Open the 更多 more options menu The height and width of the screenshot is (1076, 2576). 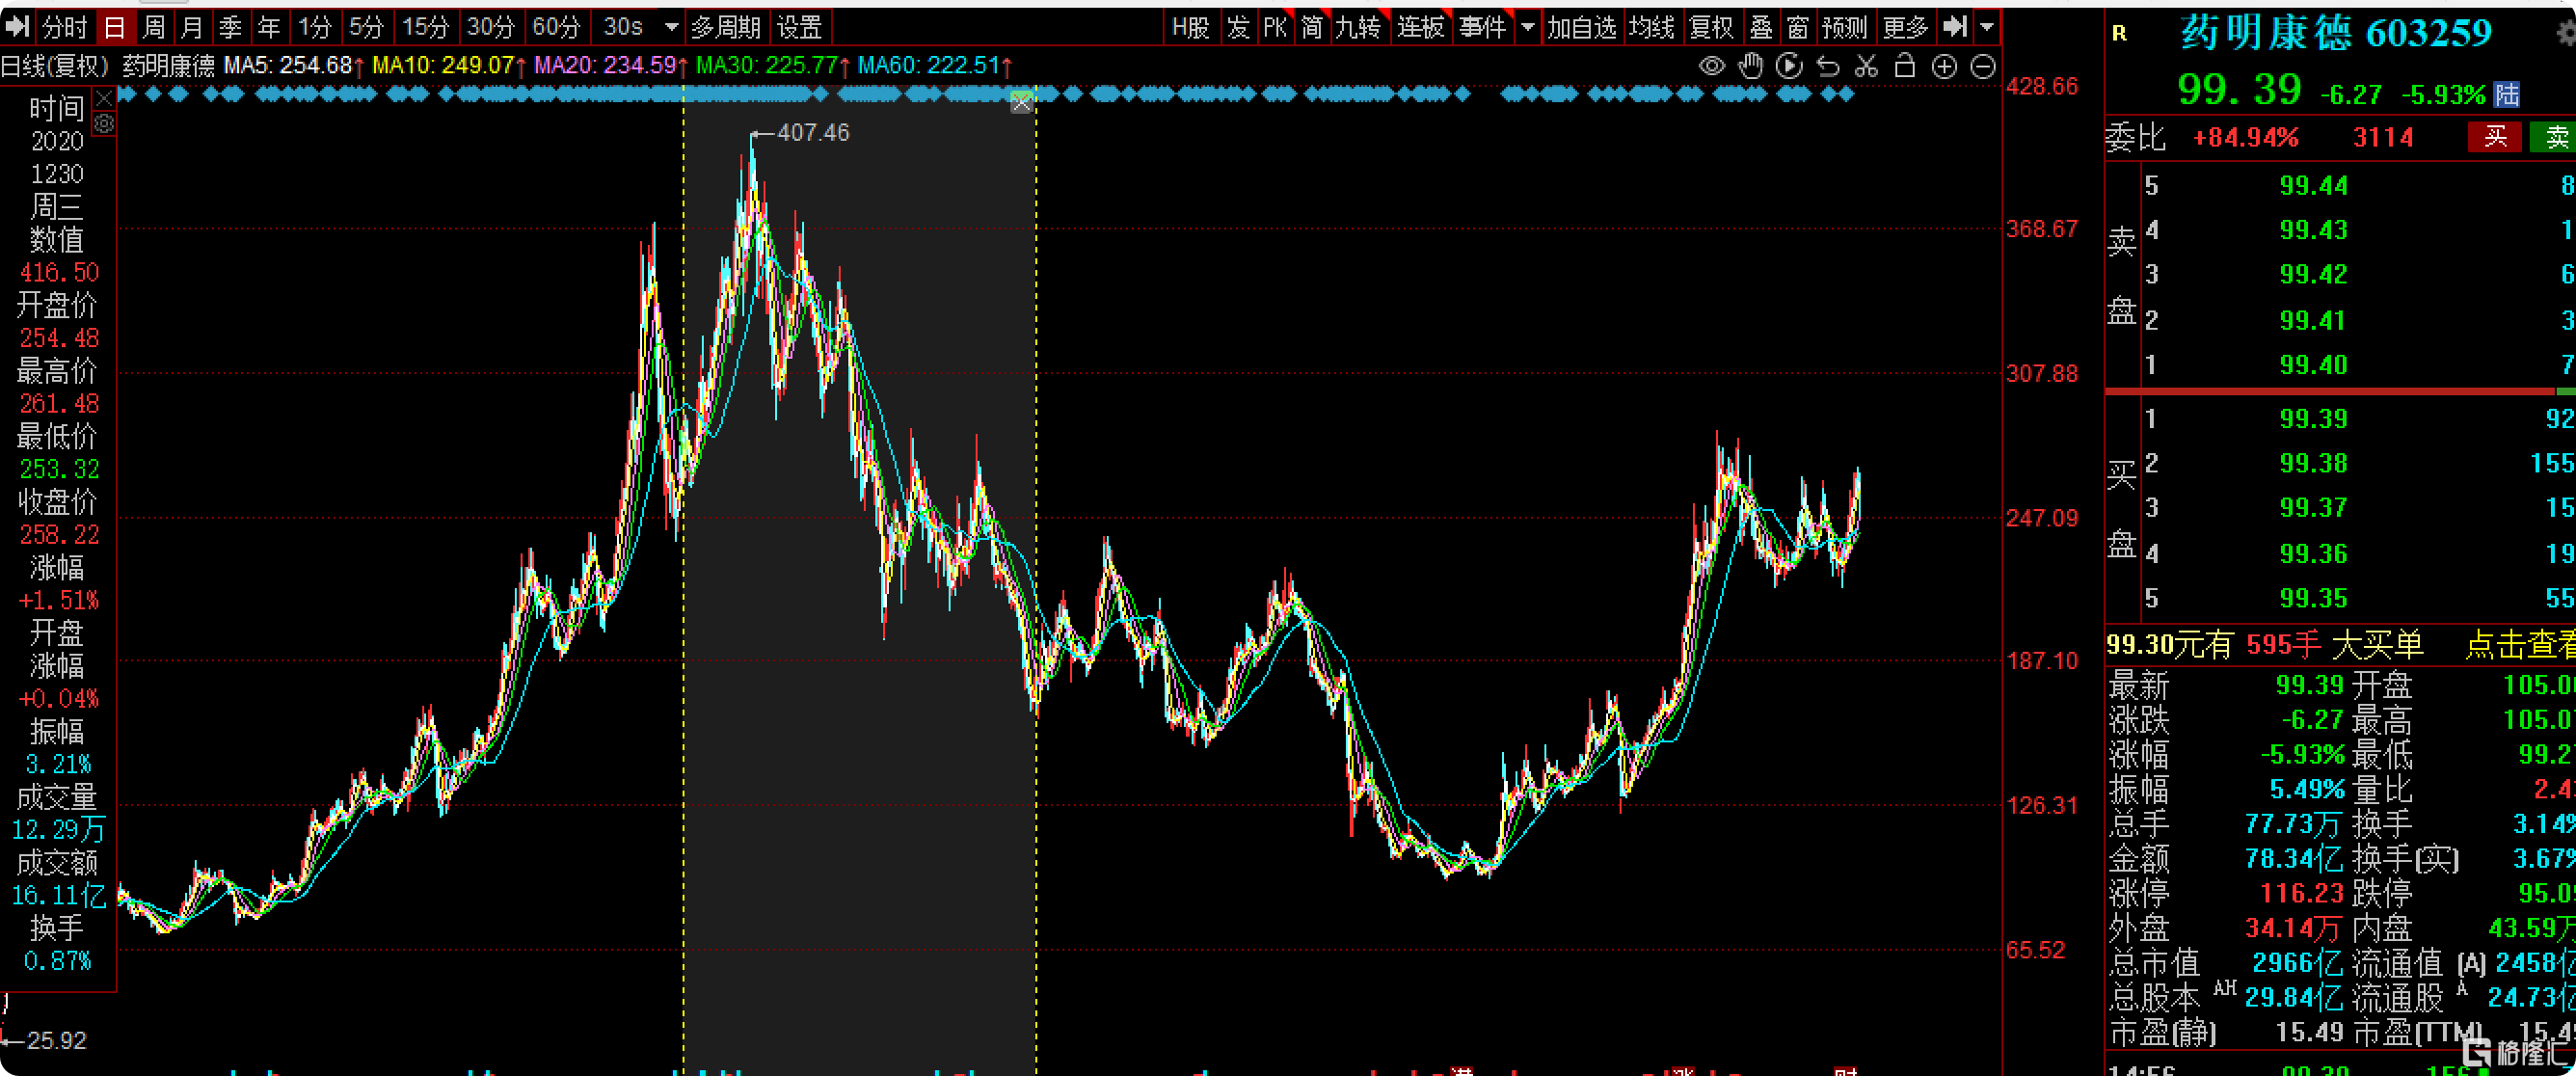[1905, 27]
